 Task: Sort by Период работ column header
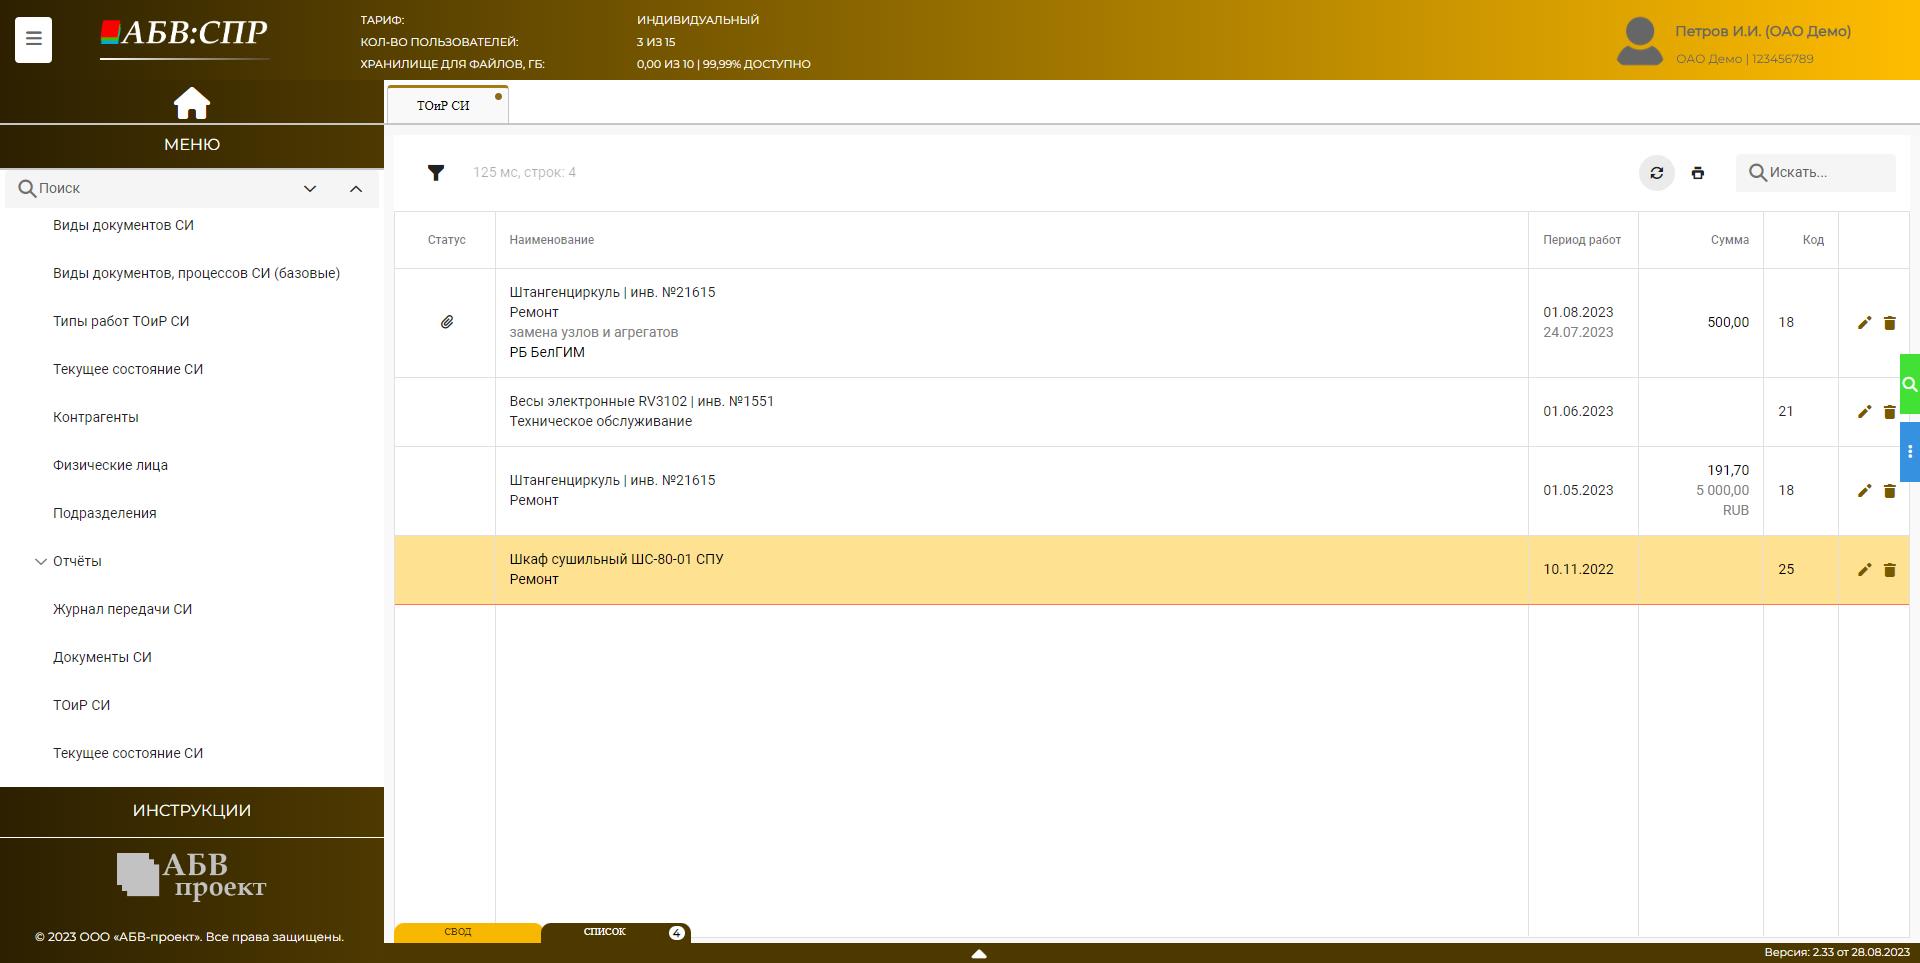click(x=1581, y=240)
